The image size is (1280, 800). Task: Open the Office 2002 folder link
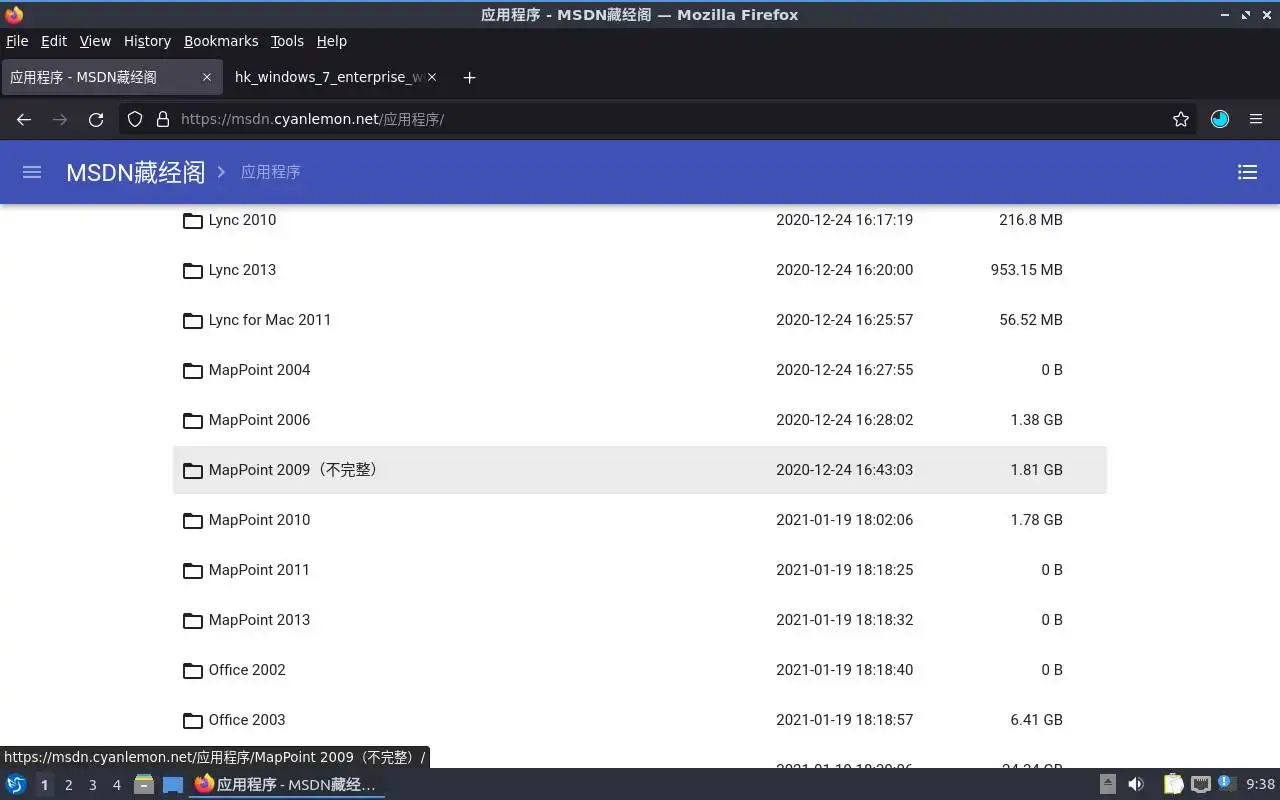click(x=247, y=670)
